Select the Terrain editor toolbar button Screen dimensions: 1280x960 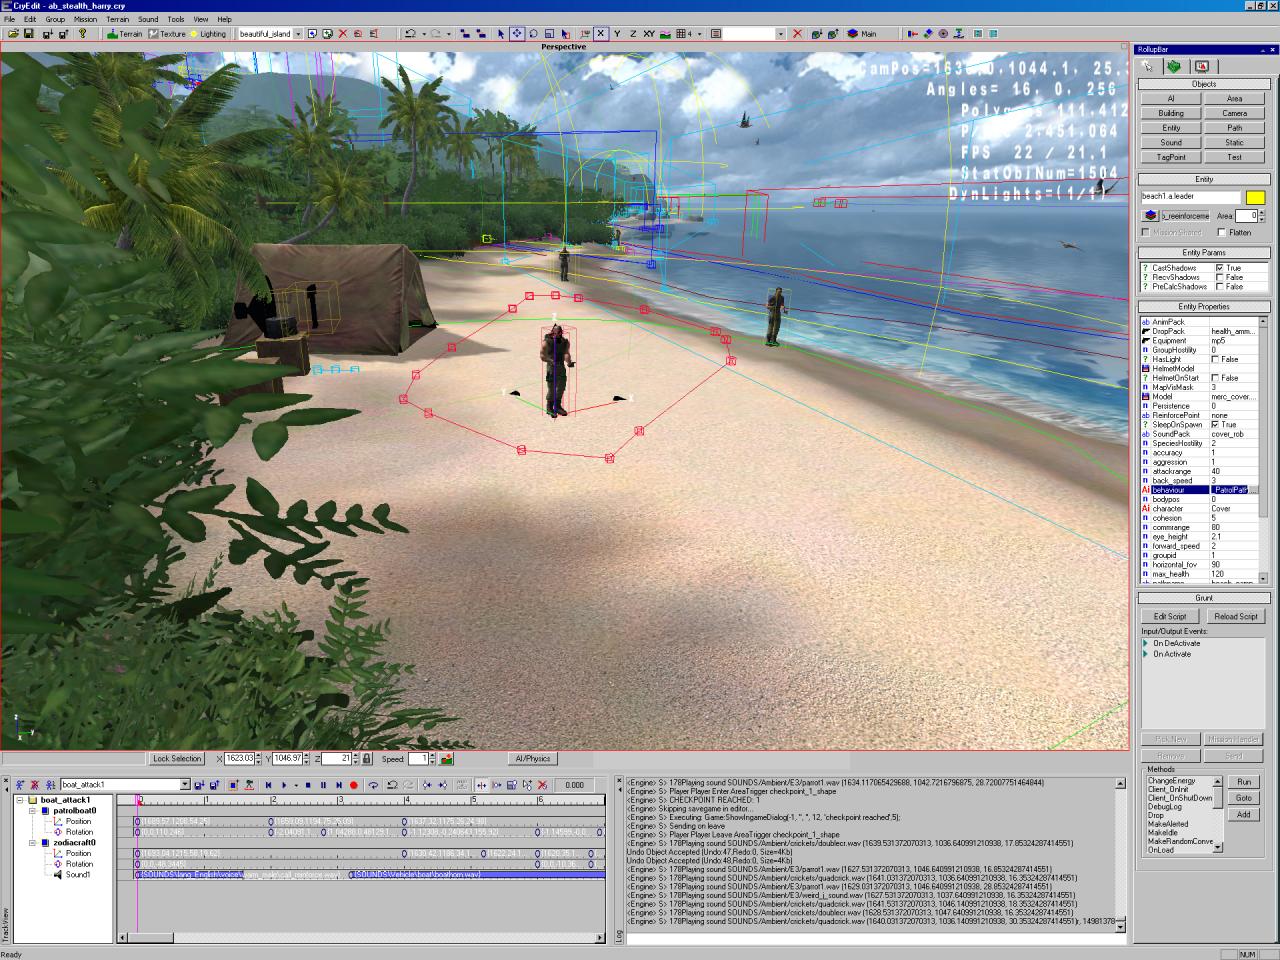[125, 34]
